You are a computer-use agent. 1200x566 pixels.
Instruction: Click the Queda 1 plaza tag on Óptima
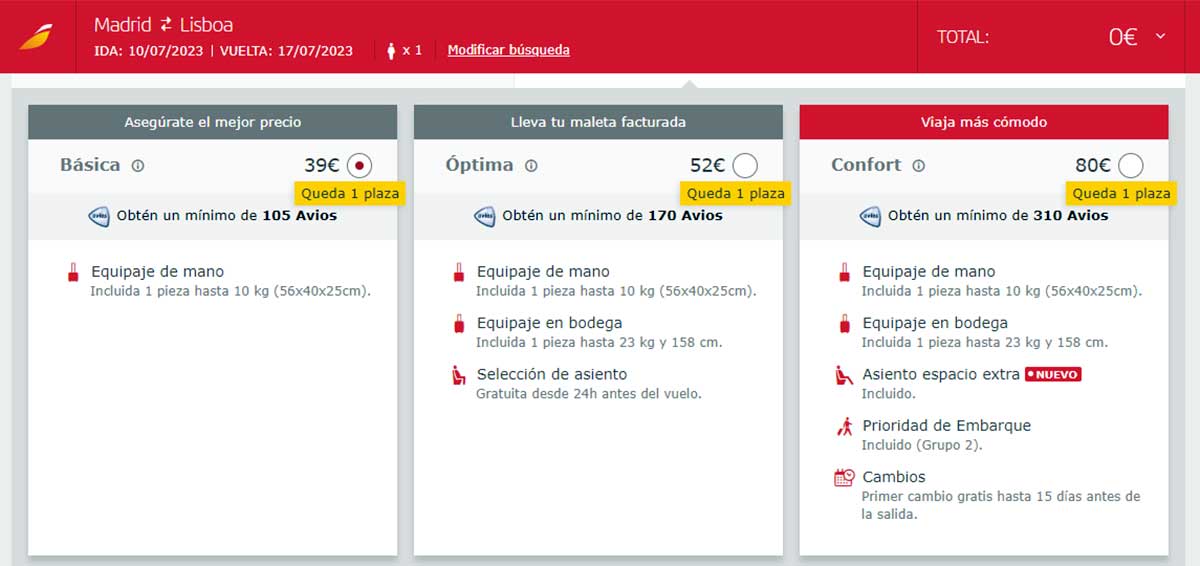[x=736, y=193]
